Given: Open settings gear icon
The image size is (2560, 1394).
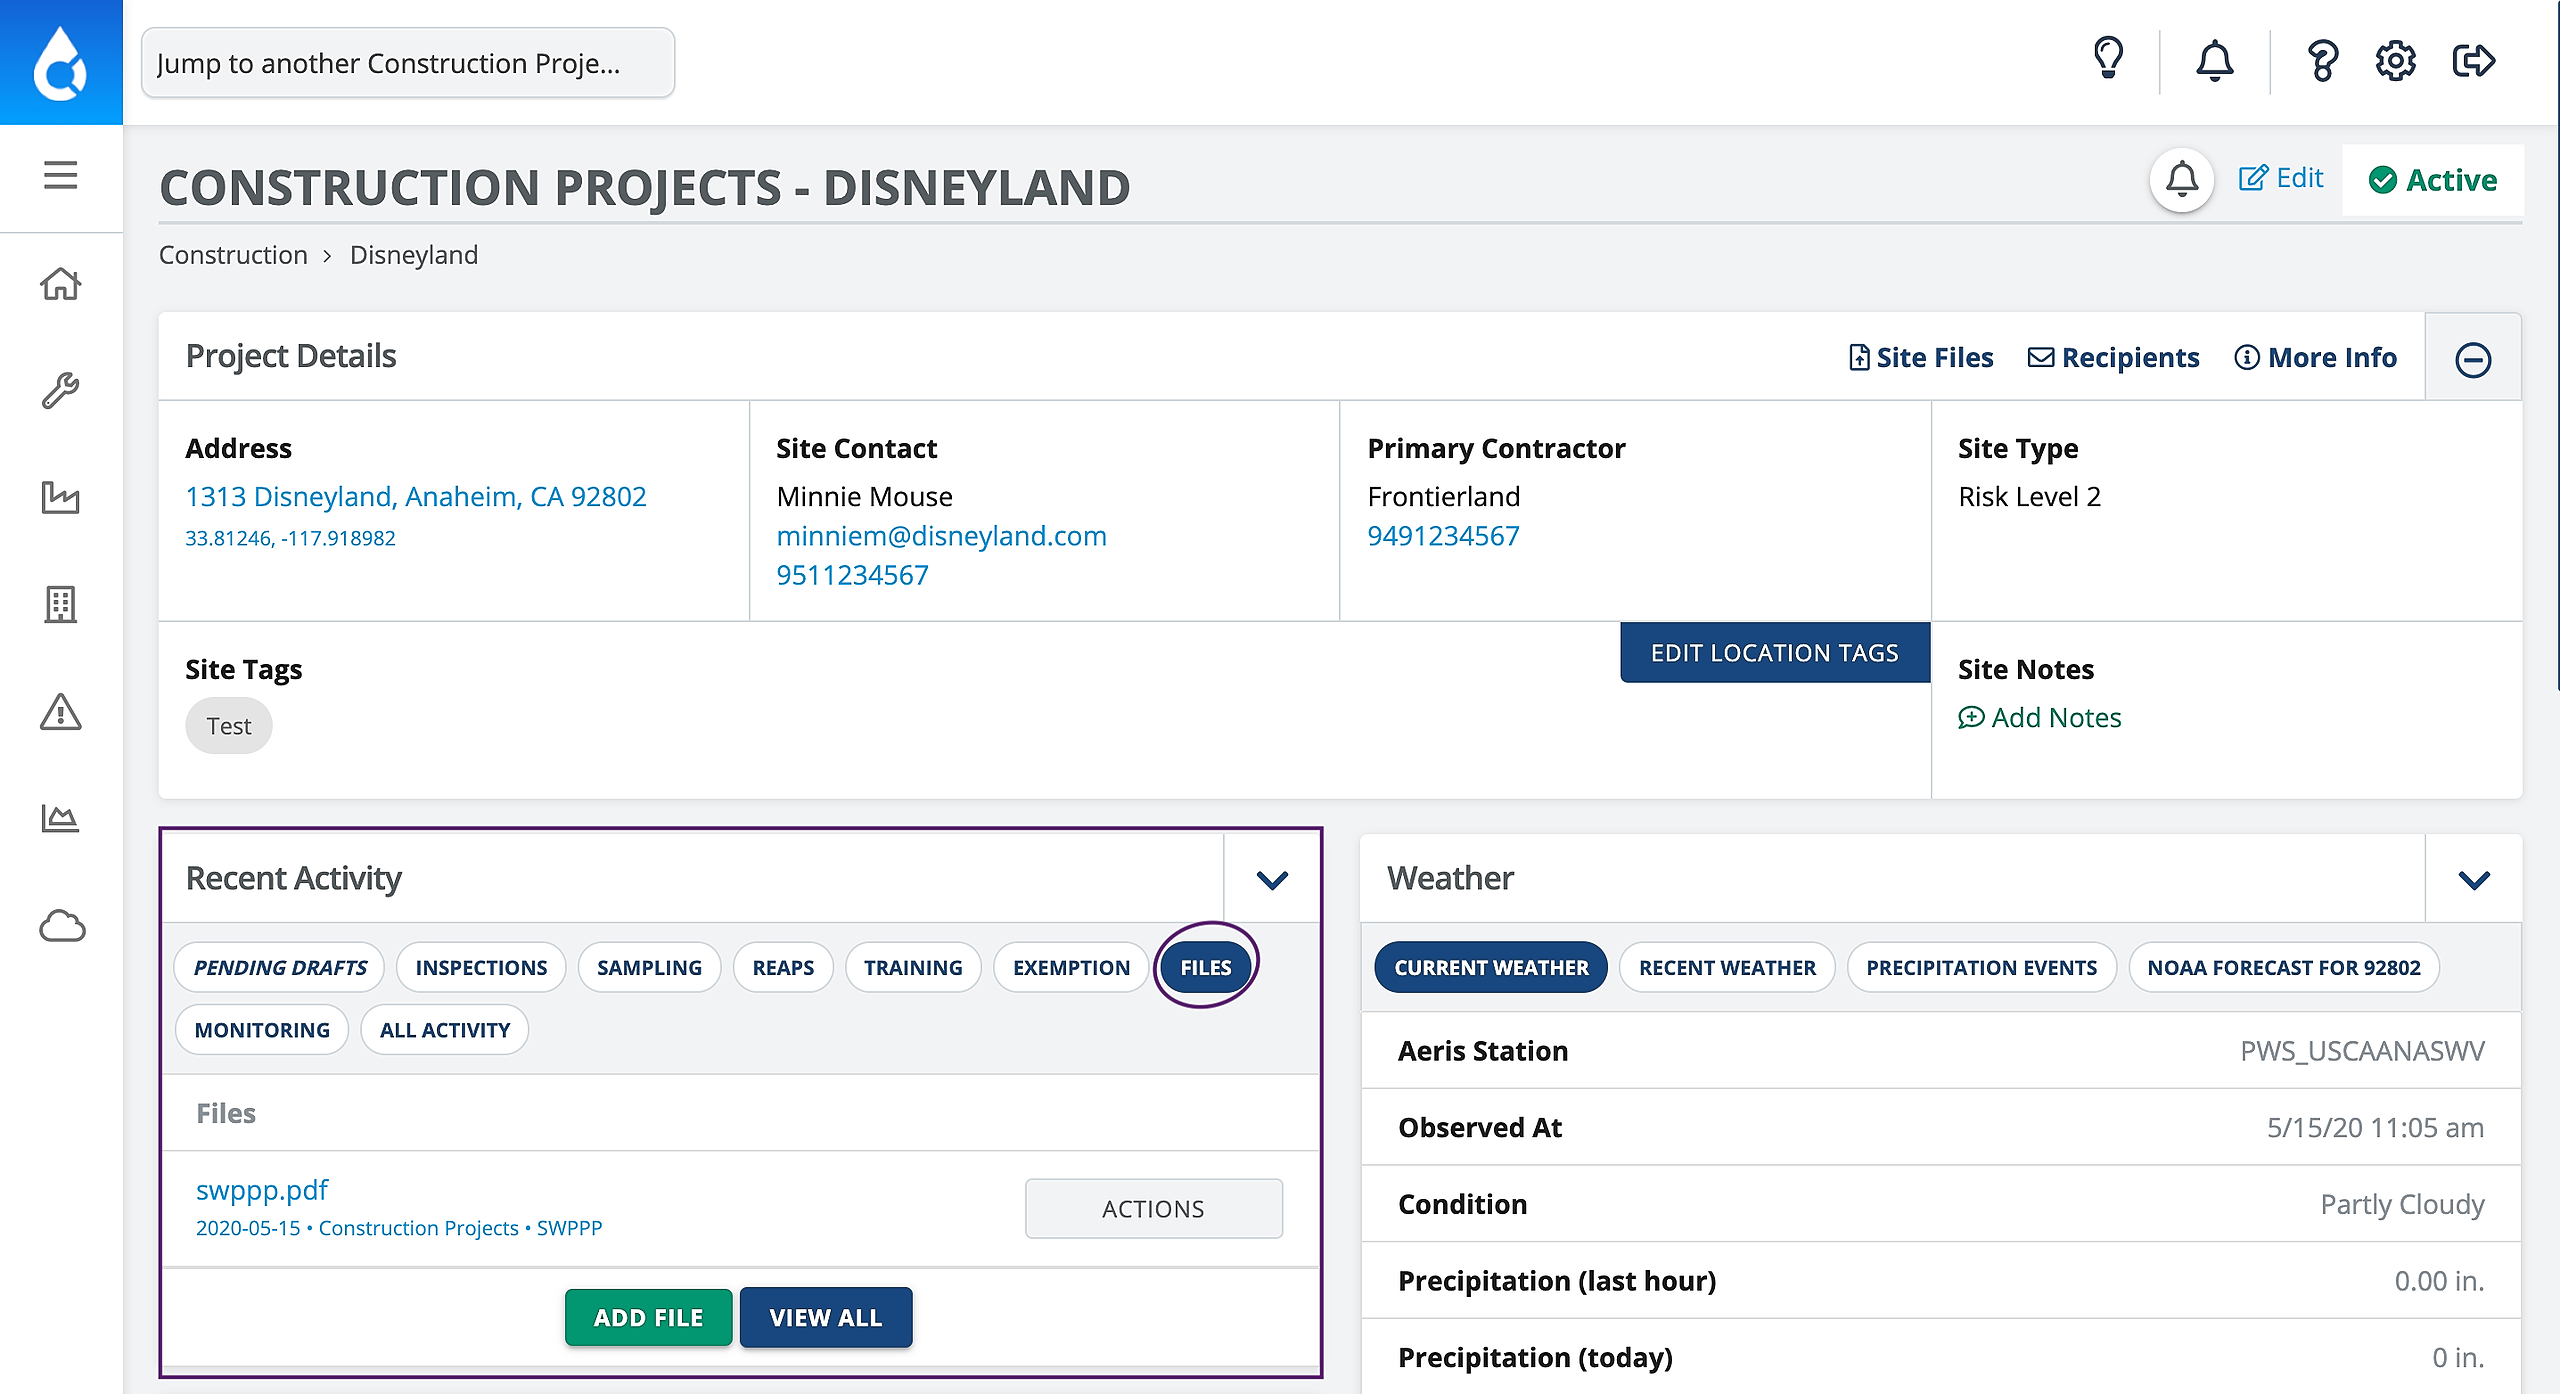Looking at the screenshot, I should 2396,61.
